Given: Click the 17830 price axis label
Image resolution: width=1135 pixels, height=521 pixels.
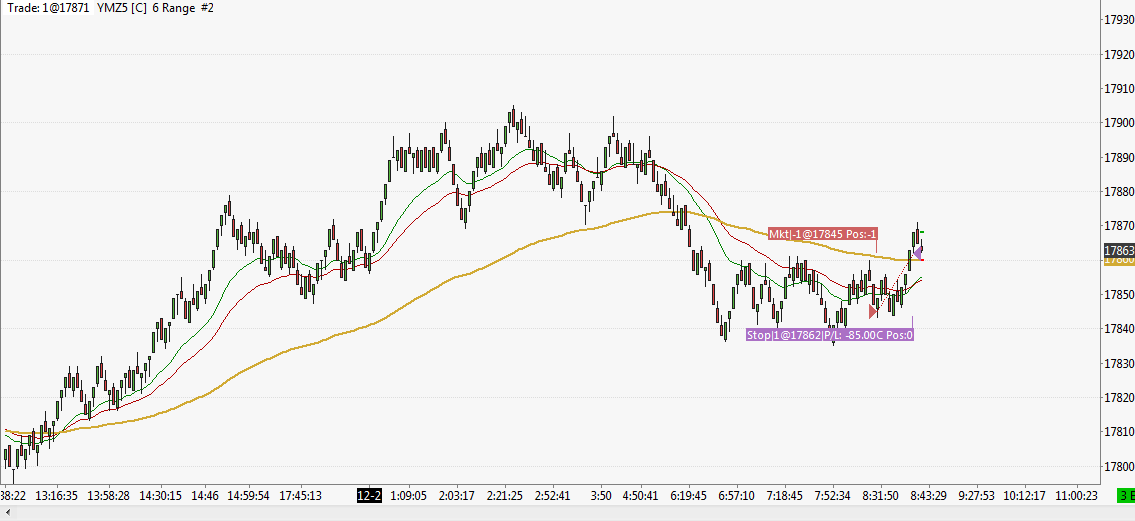Looking at the screenshot, I should point(1119,363).
